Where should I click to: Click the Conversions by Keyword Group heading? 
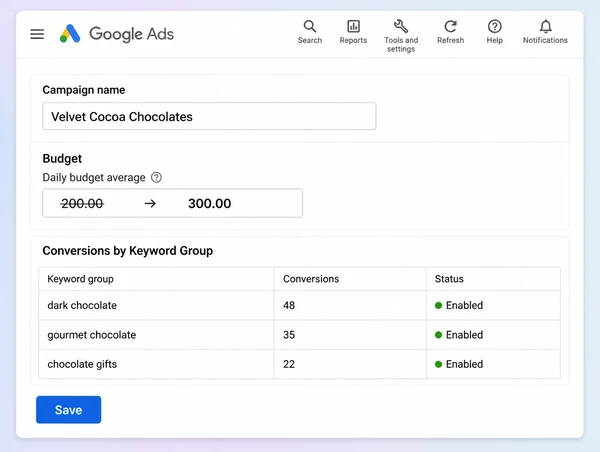pos(127,251)
